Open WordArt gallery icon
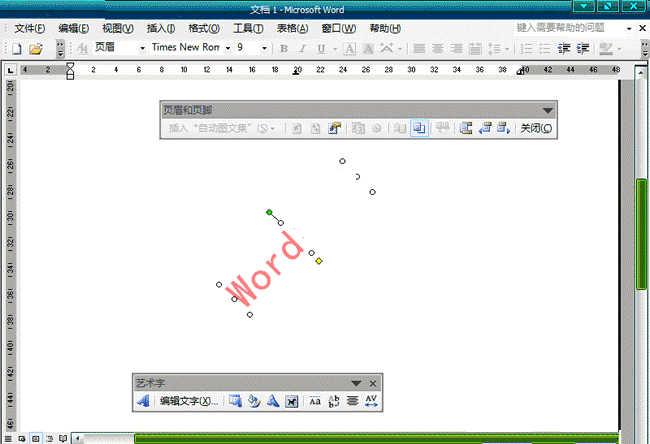 (235, 401)
